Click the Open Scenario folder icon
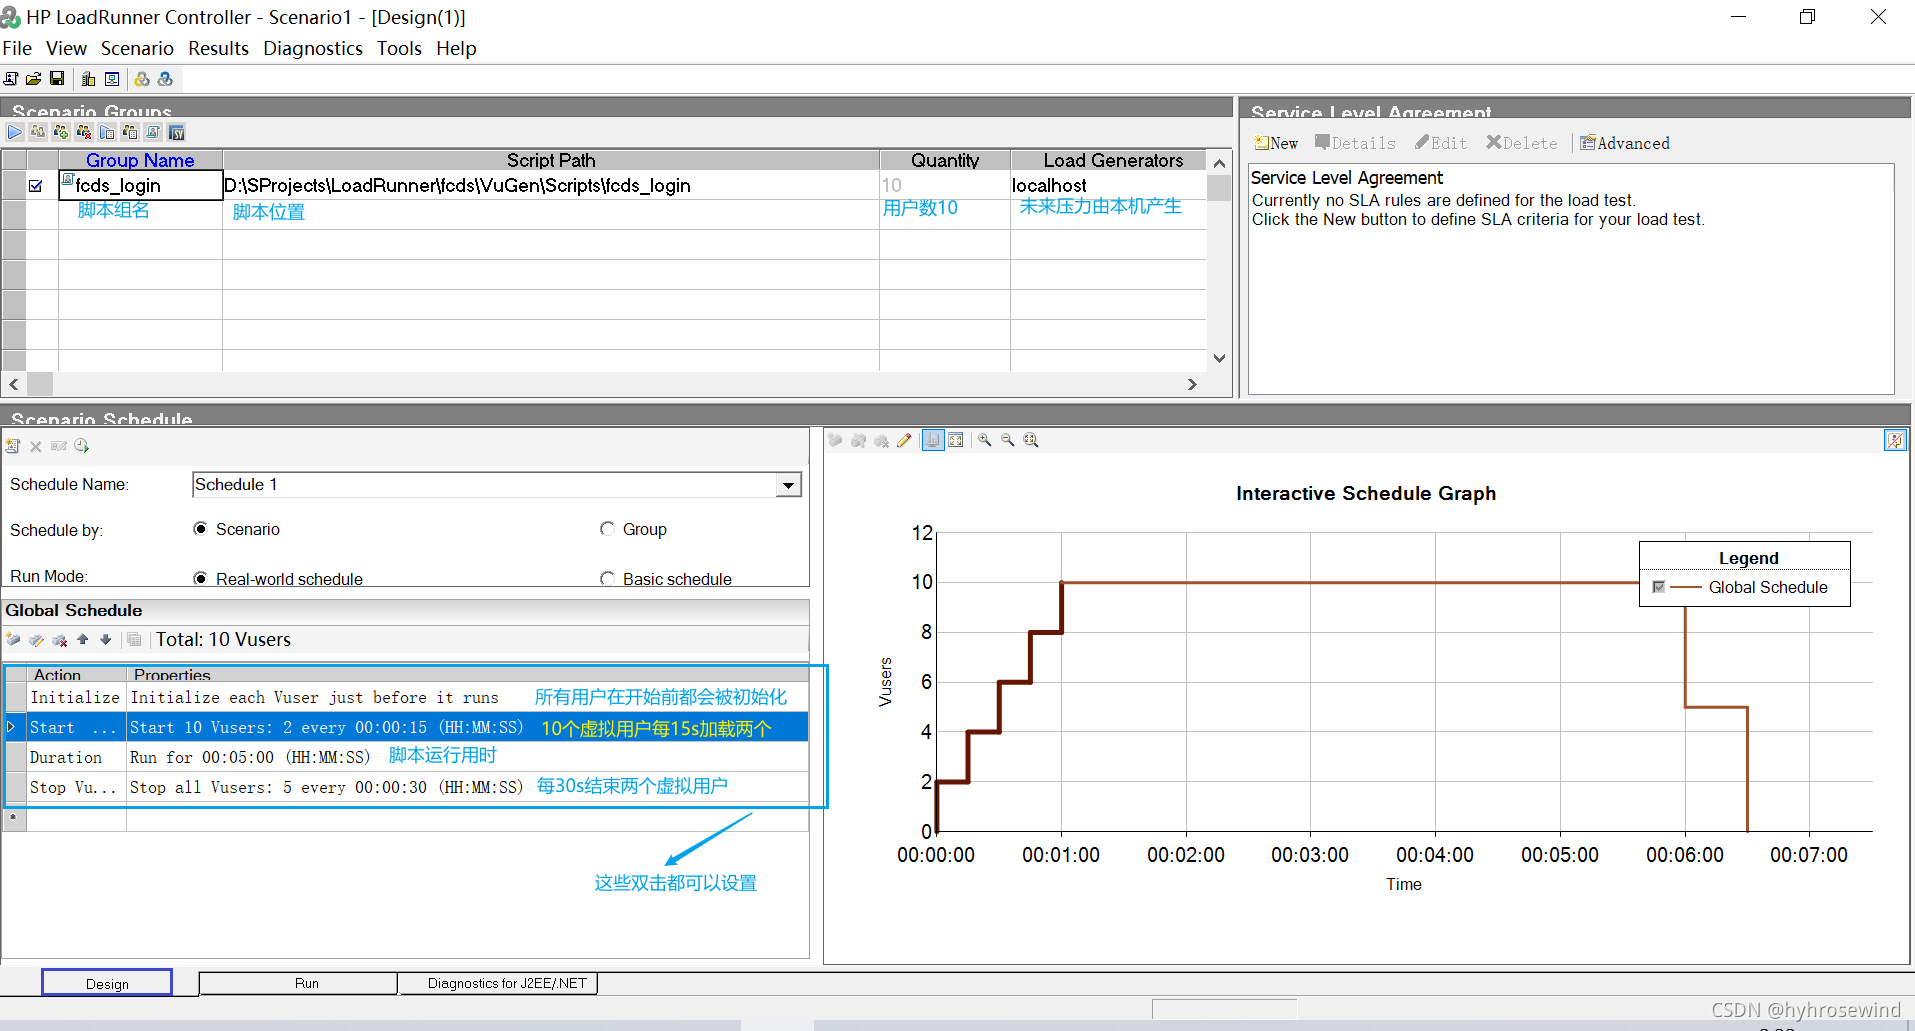This screenshot has height=1031, width=1915. coord(34,79)
